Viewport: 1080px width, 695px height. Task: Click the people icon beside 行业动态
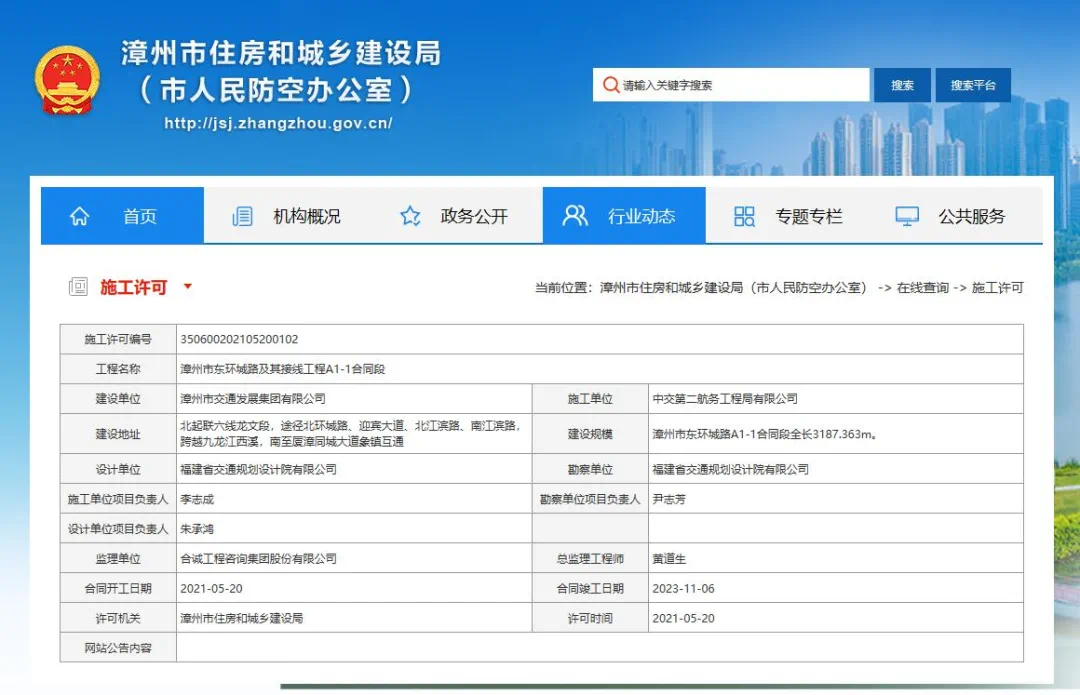pos(575,216)
